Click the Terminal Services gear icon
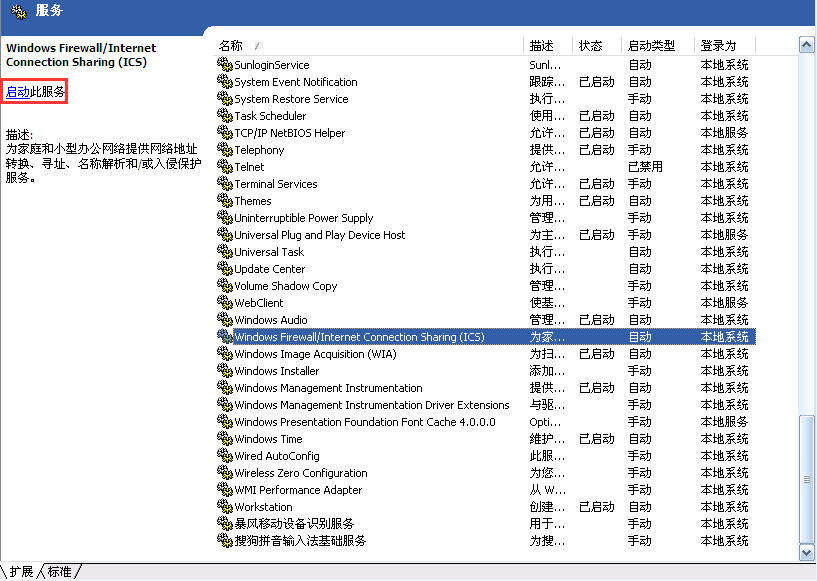Image resolution: width=817 pixels, height=581 pixels. [225, 183]
